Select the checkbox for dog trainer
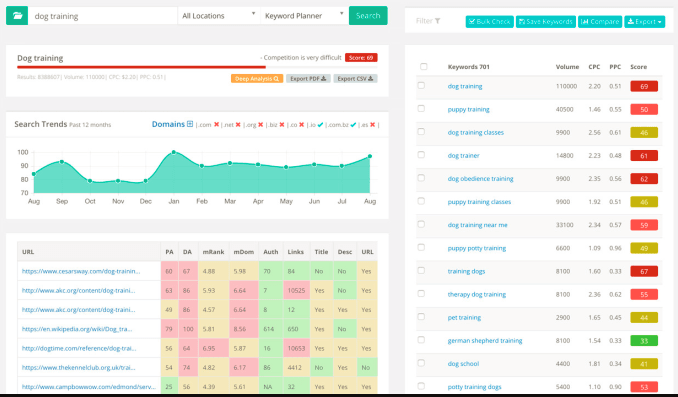This screenshot has width=678, height=397. pyautogui.click(x=421, y=154)
